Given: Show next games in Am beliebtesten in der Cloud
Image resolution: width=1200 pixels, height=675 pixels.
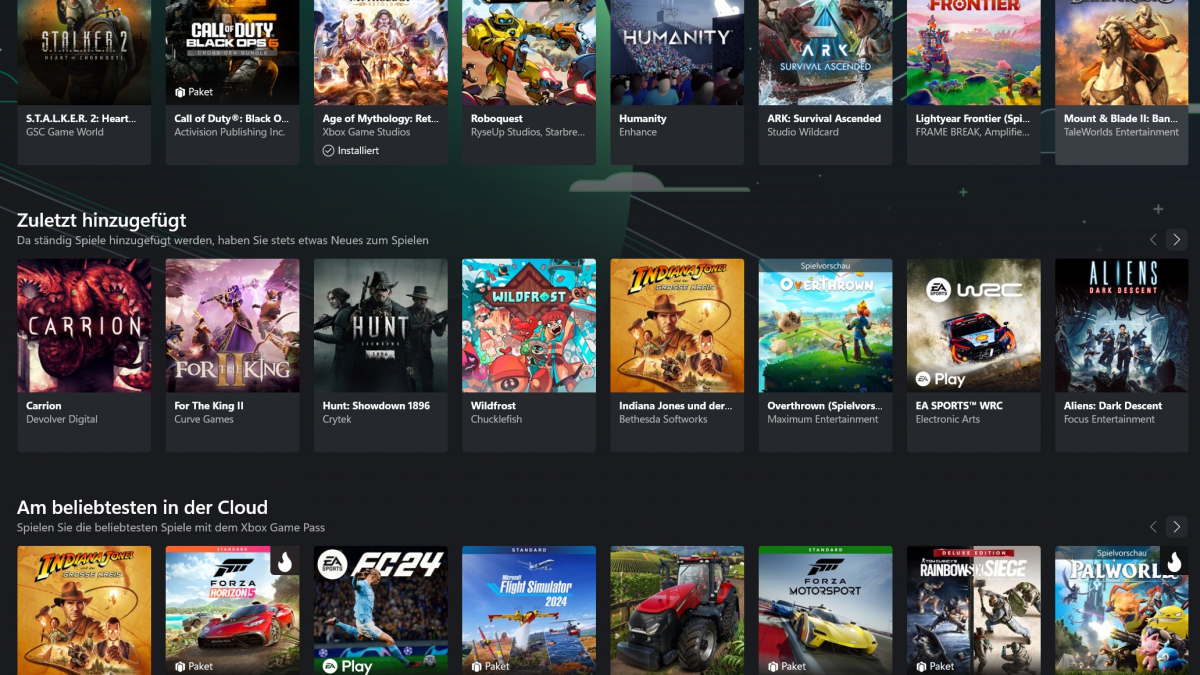Looking at the screenshot, I should (1176, 526).
